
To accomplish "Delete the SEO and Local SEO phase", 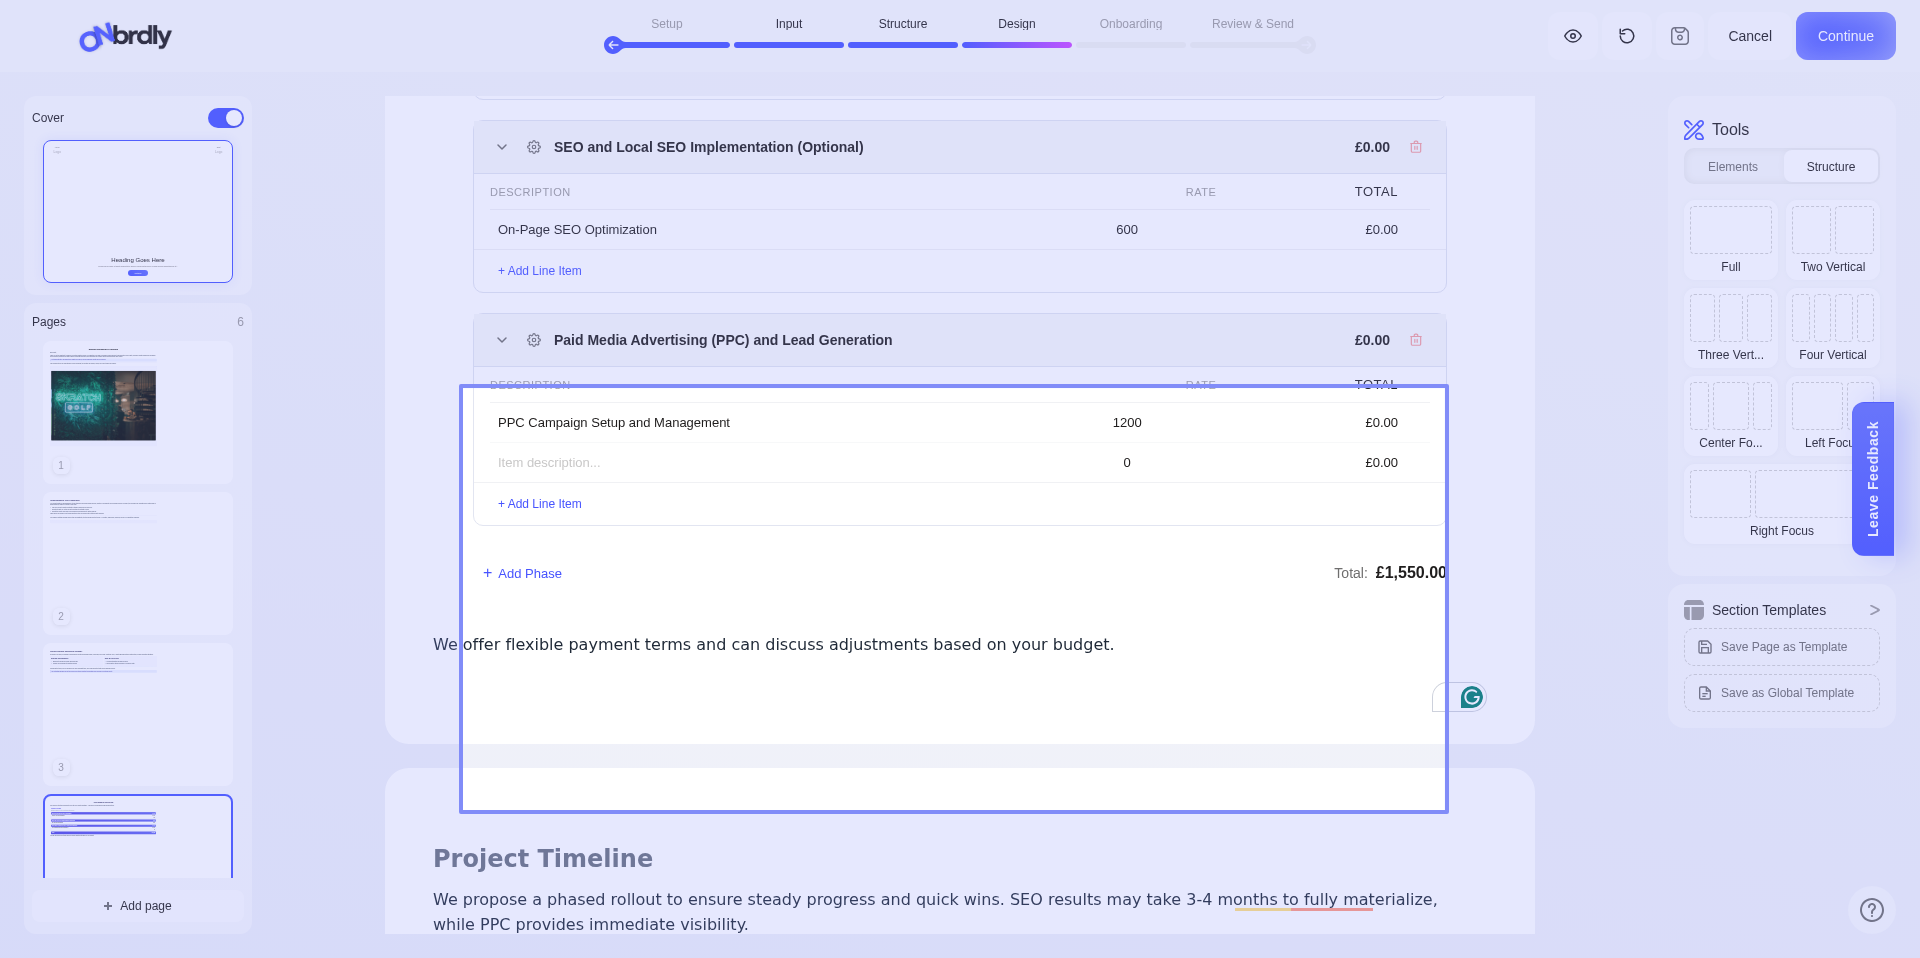I will click(x=1416, y=147).
